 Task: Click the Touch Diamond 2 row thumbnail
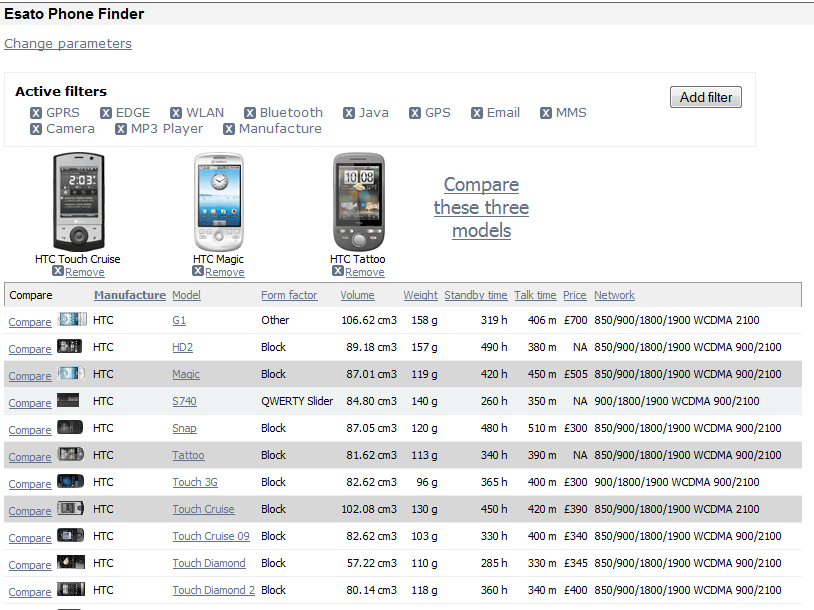pos(71,589)
